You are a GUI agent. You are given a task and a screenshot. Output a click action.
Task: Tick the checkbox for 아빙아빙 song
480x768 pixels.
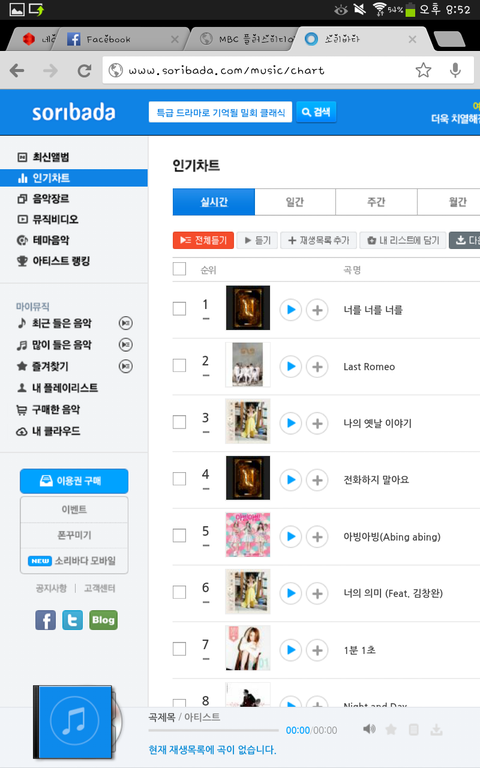coord(179,535)
